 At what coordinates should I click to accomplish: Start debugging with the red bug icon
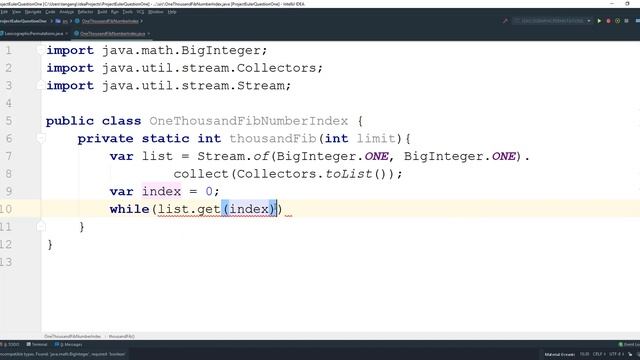point(608,21)
